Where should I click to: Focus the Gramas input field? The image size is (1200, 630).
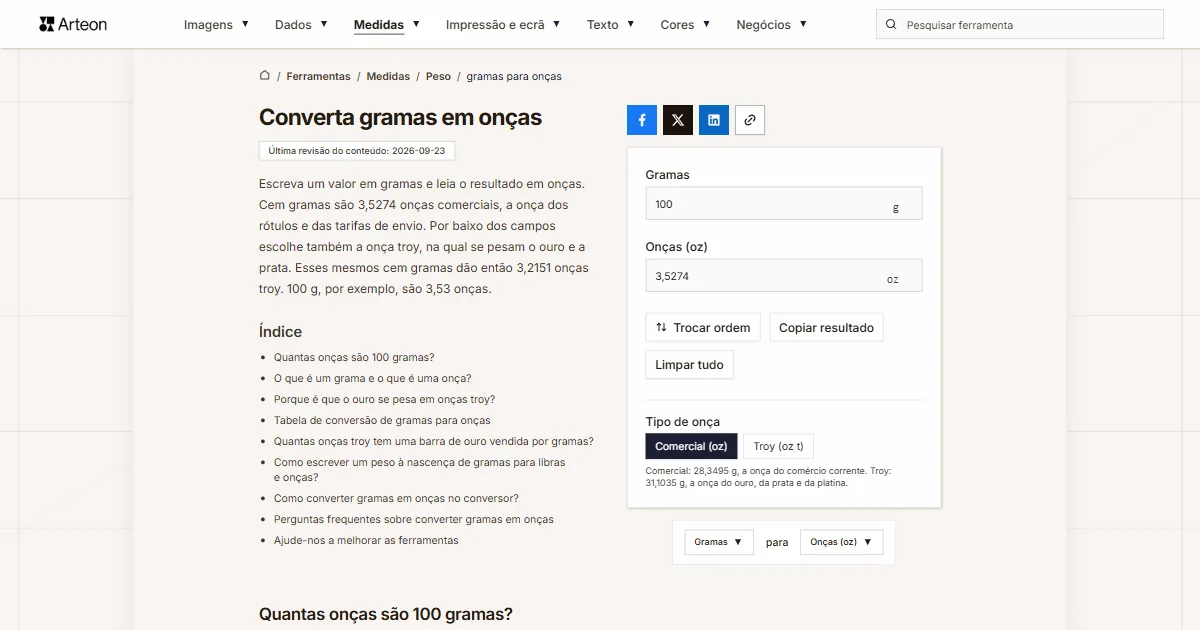coord(784,204)
